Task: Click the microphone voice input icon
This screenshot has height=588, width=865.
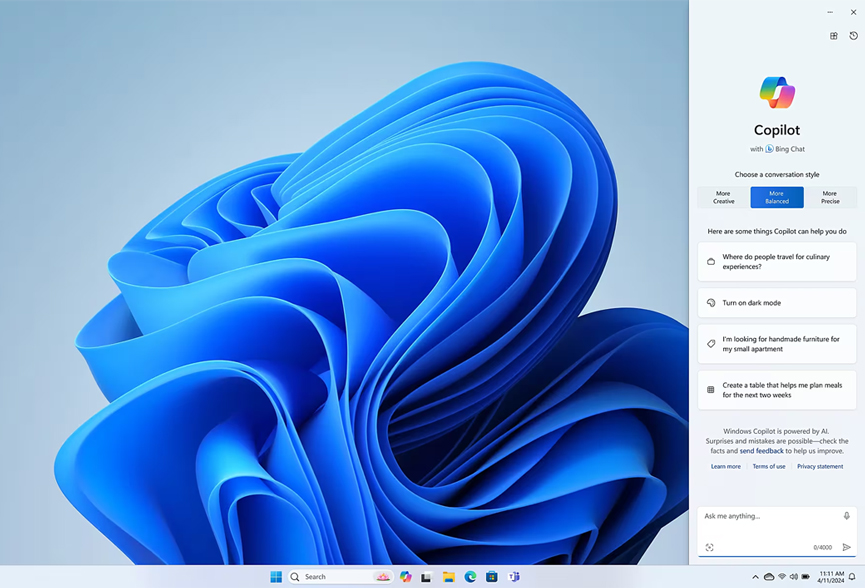Action: [846, 516]
